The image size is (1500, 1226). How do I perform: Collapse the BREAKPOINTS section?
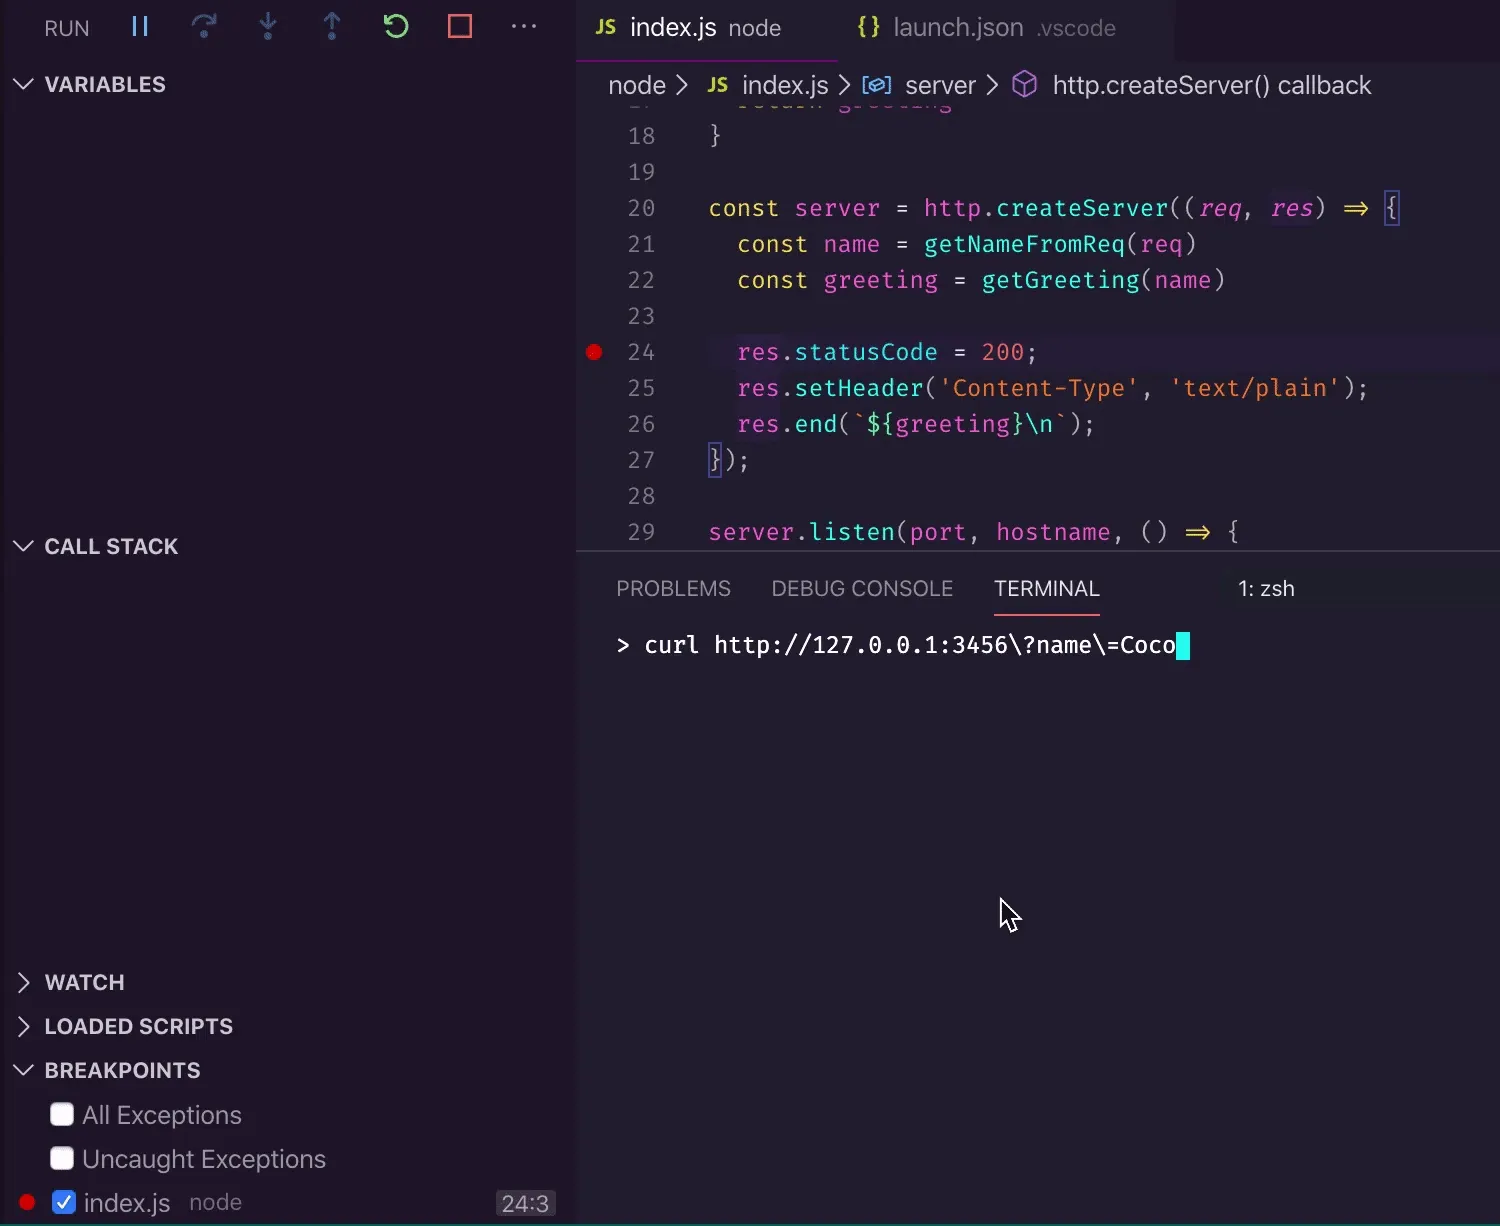point(23,1070)
